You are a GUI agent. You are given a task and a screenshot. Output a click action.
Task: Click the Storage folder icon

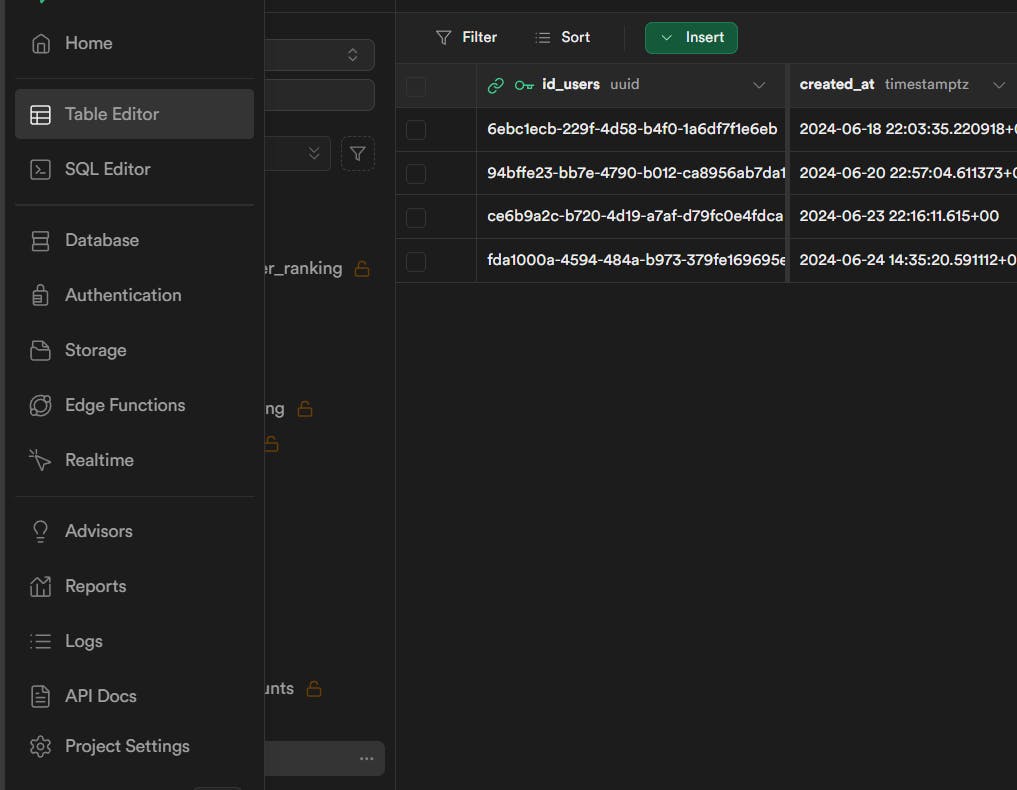40,350
